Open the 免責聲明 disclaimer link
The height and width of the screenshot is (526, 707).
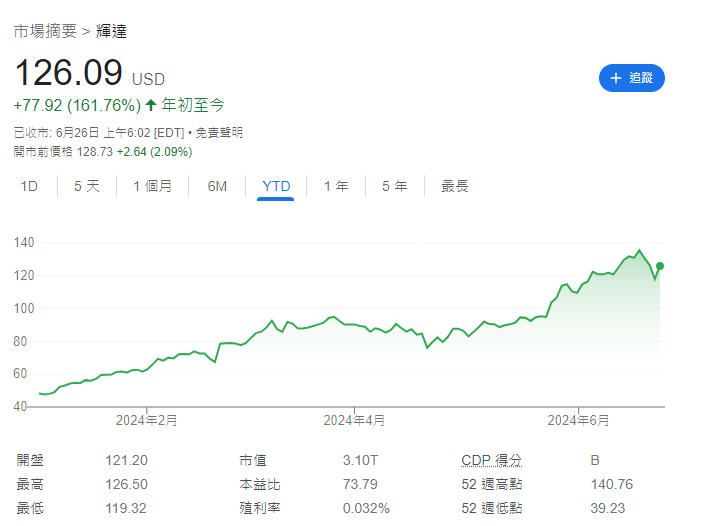click(x=218, y=132)
